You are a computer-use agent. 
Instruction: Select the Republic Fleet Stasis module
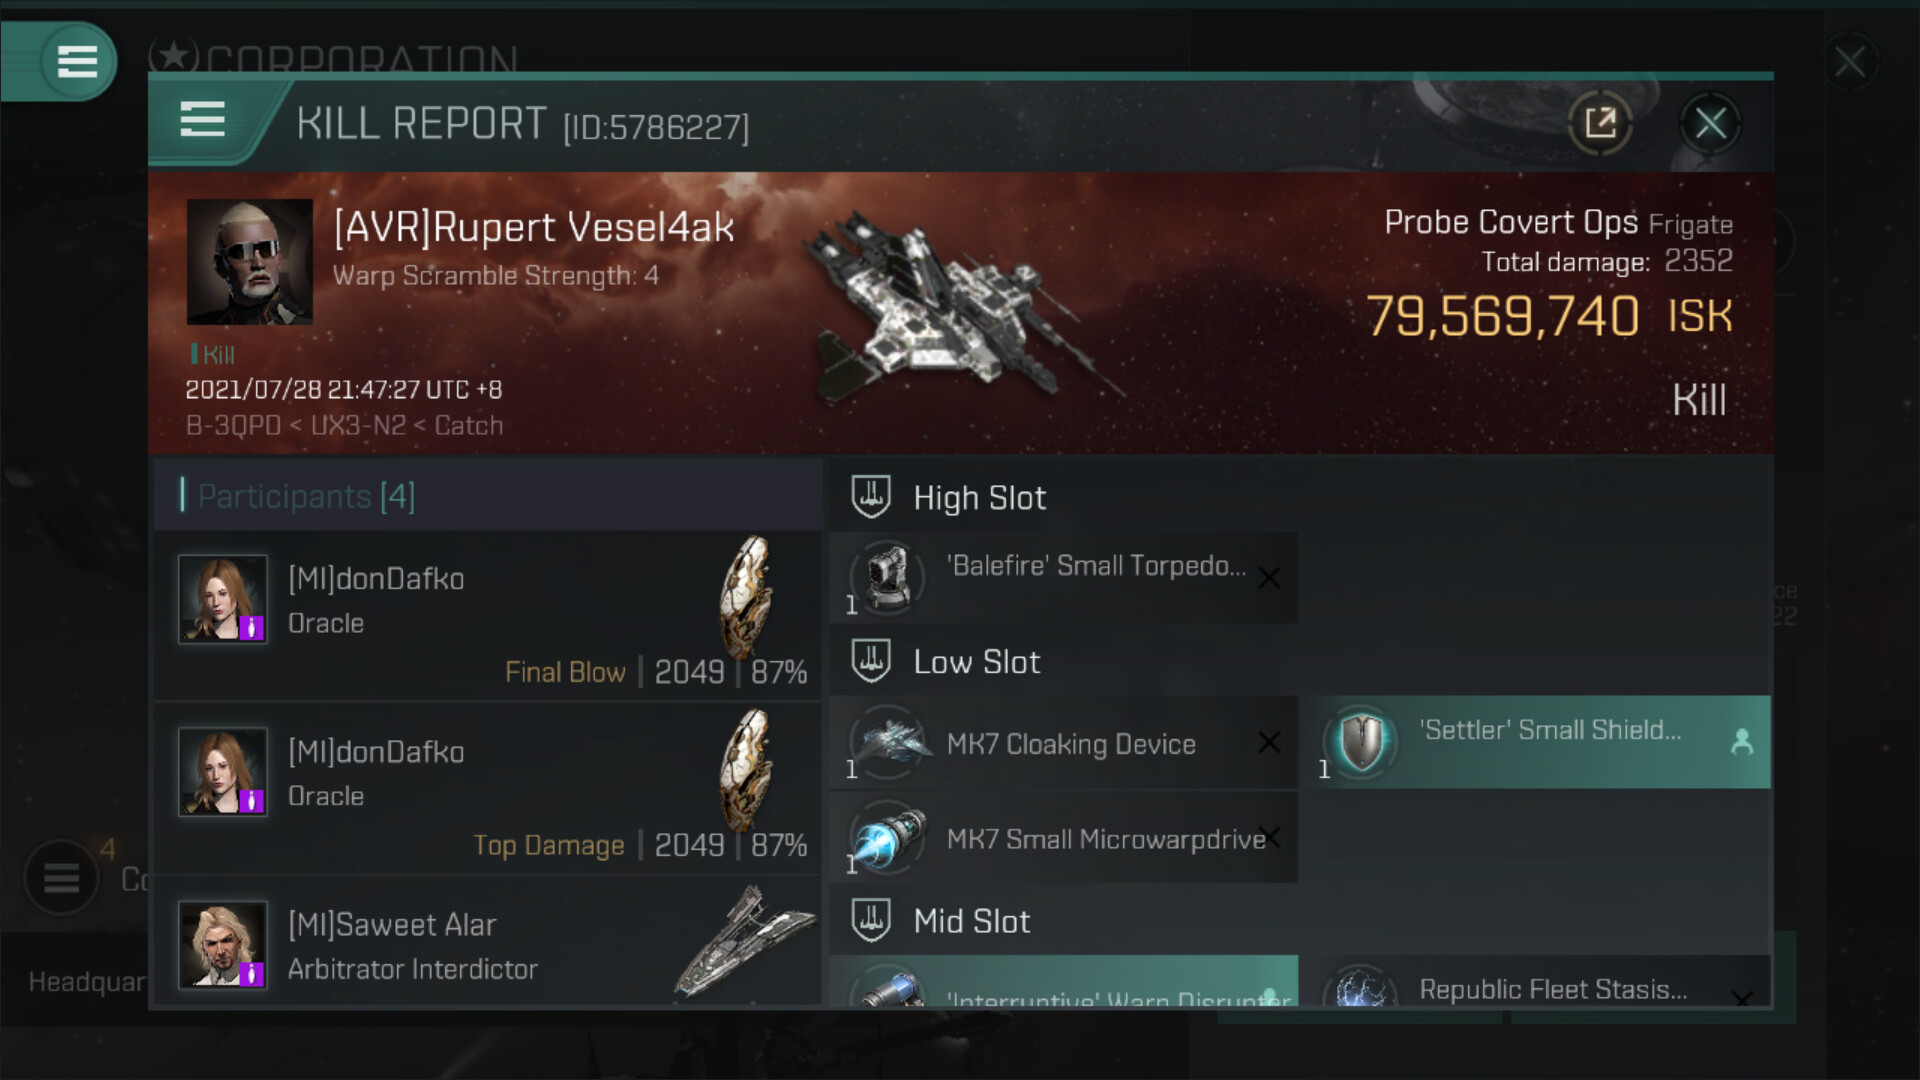tap(1541, 983)
